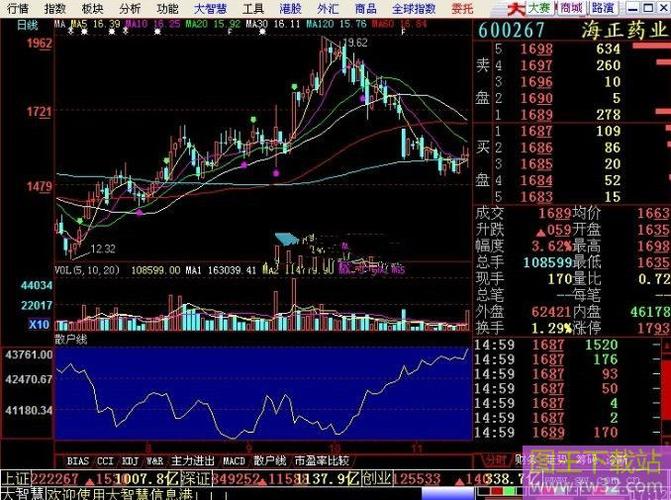
Task: Select buy level 3 at 1685
Action: click(x=571, y=164)
